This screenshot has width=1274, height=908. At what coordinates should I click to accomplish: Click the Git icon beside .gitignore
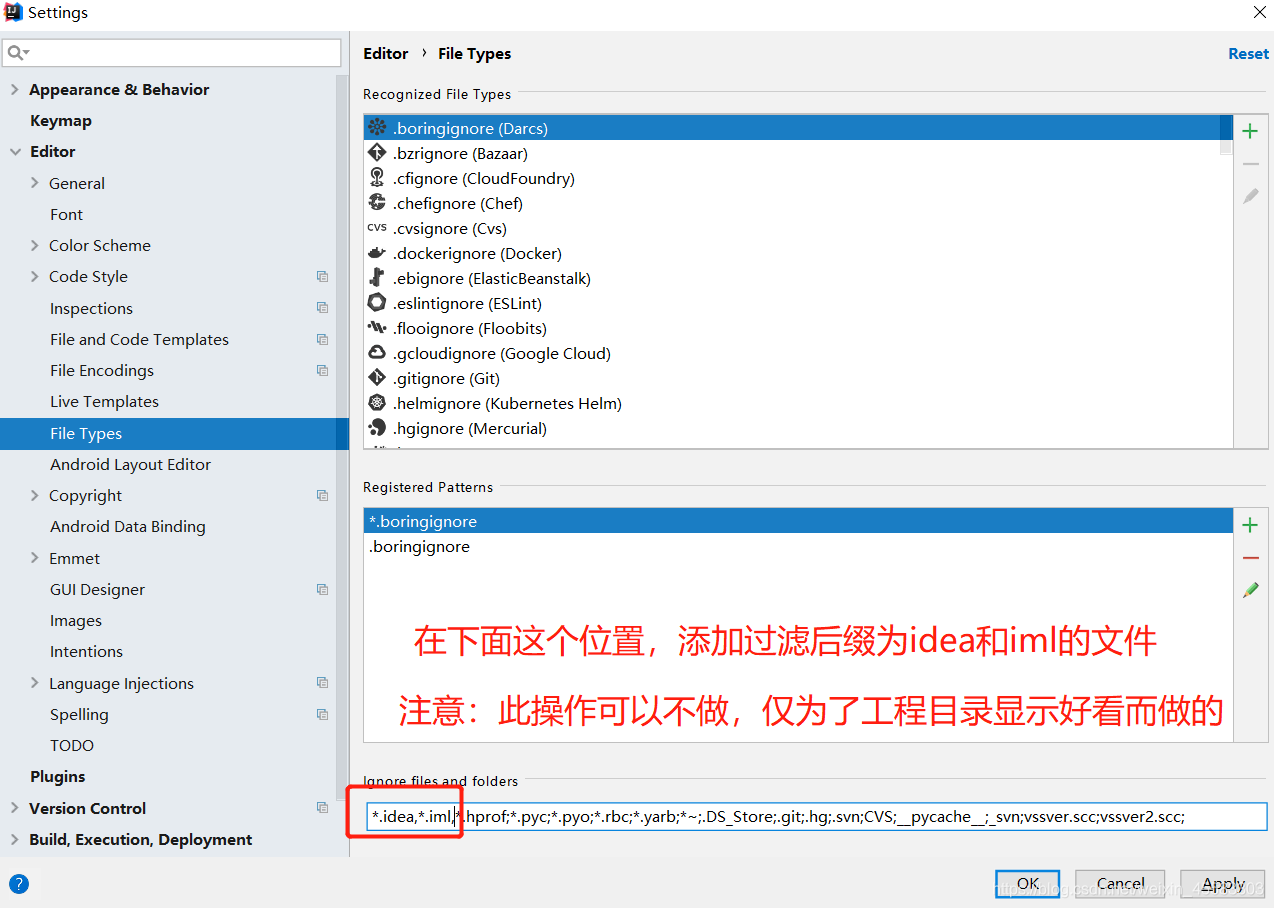click(x=377, y=378)
